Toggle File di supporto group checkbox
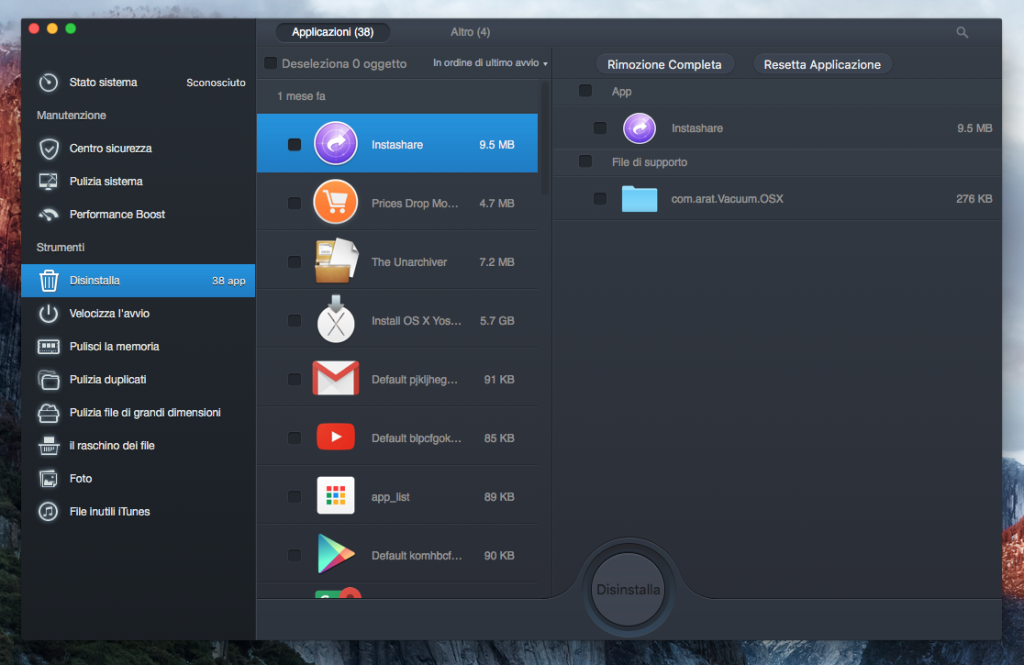 pos(586,161)
